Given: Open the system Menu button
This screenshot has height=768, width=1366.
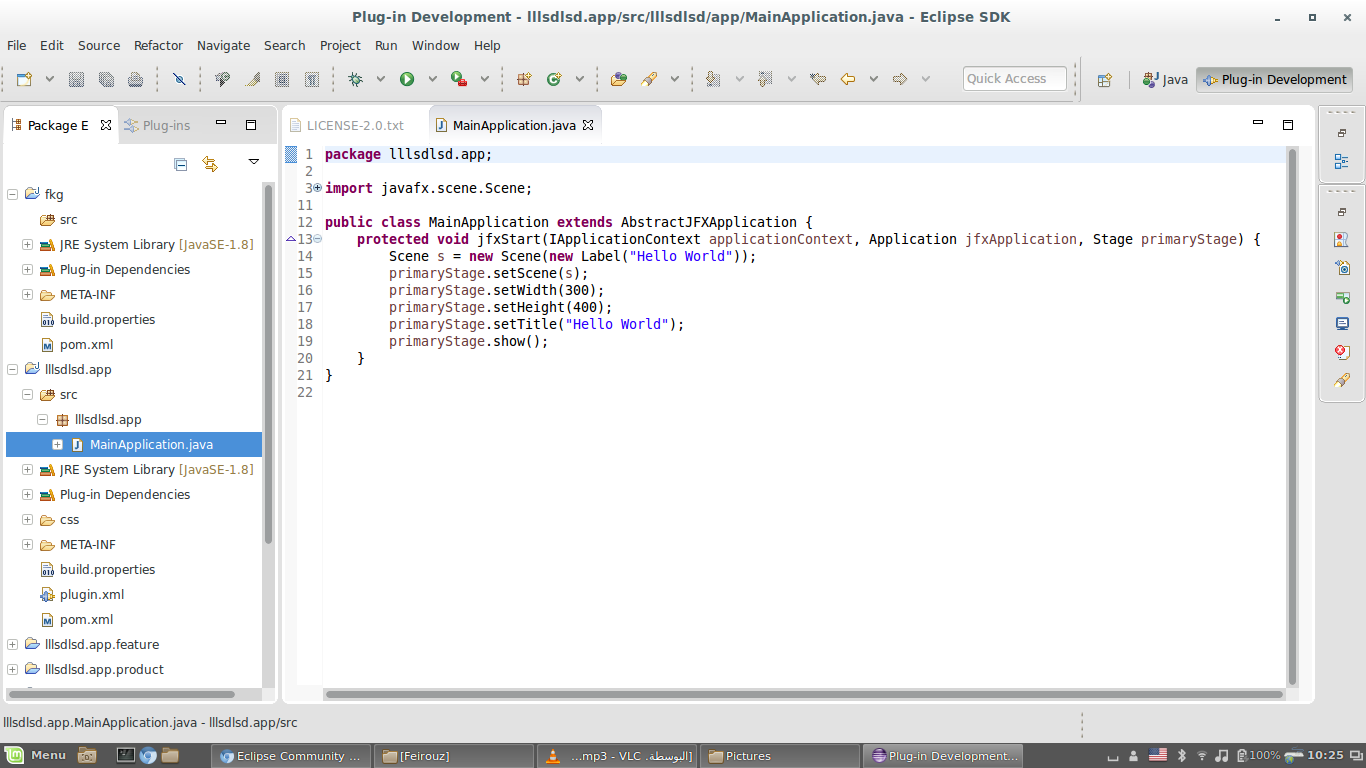Looking at the screenshot, I should [x=36, y=755].
